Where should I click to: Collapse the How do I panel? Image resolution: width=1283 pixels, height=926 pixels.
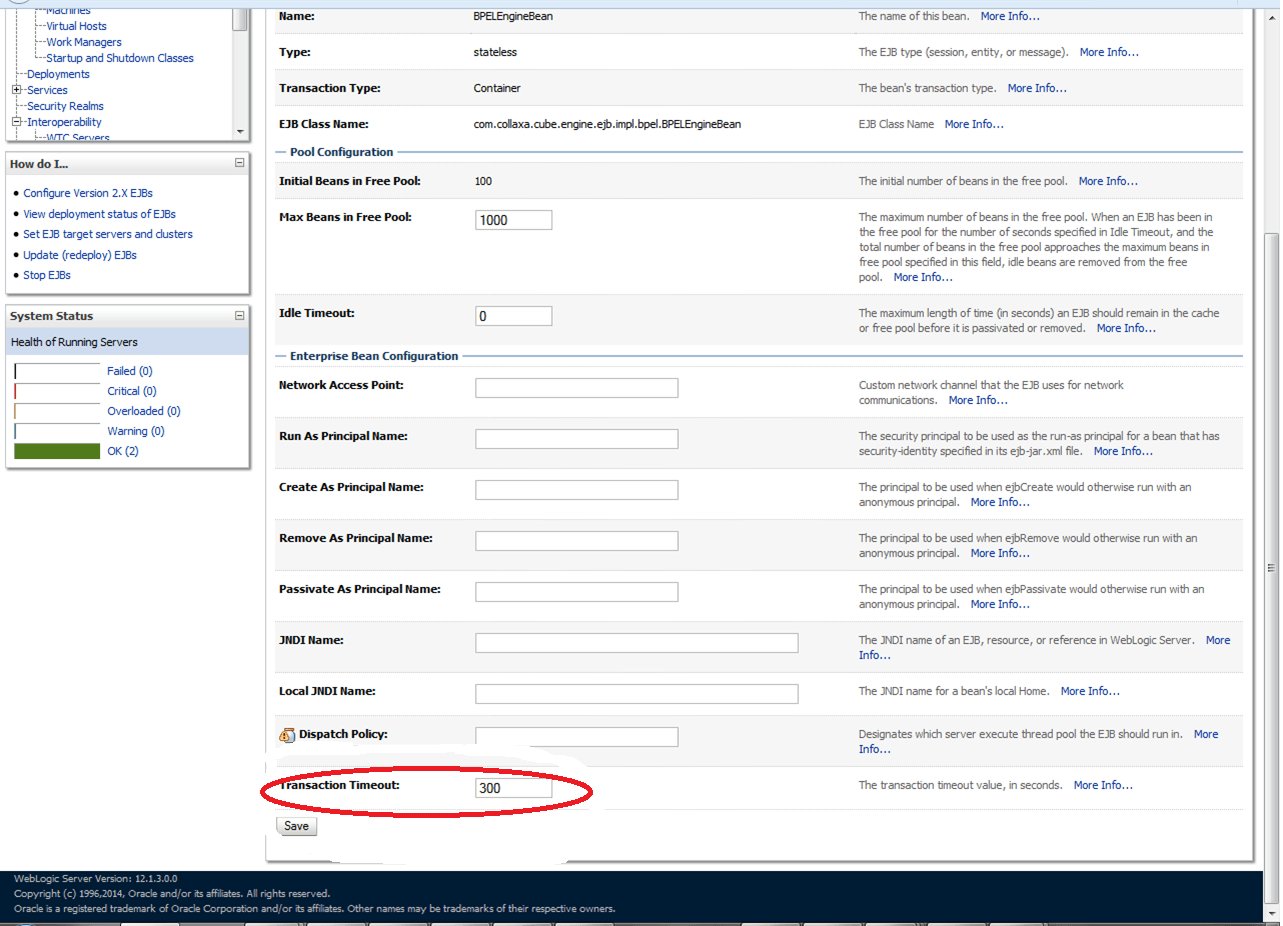coord(239,162)
